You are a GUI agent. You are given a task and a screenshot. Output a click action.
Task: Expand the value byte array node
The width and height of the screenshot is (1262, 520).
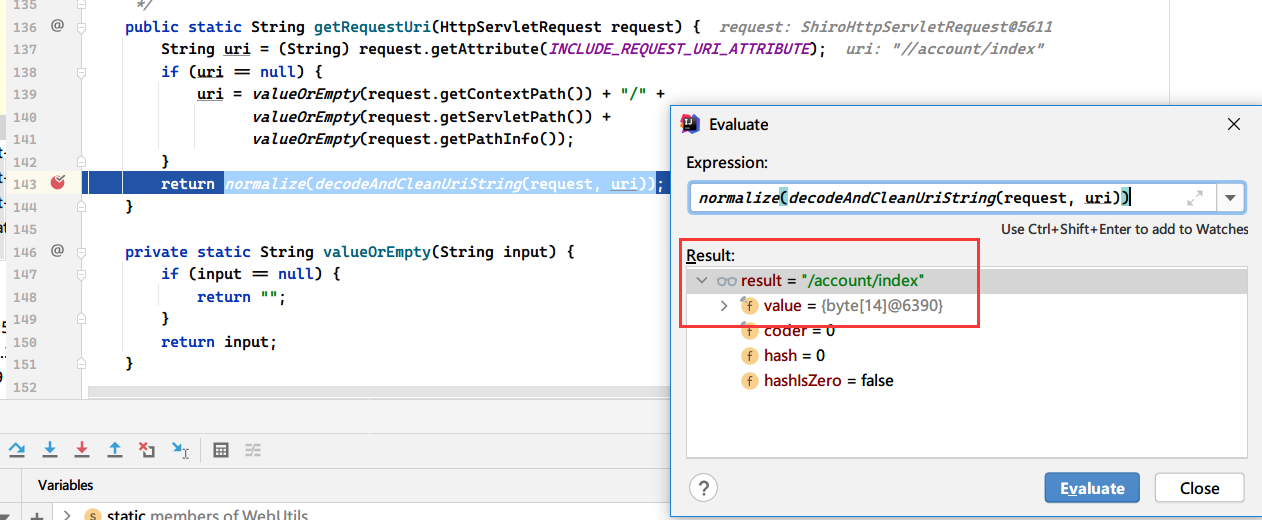tap(724, 306)
